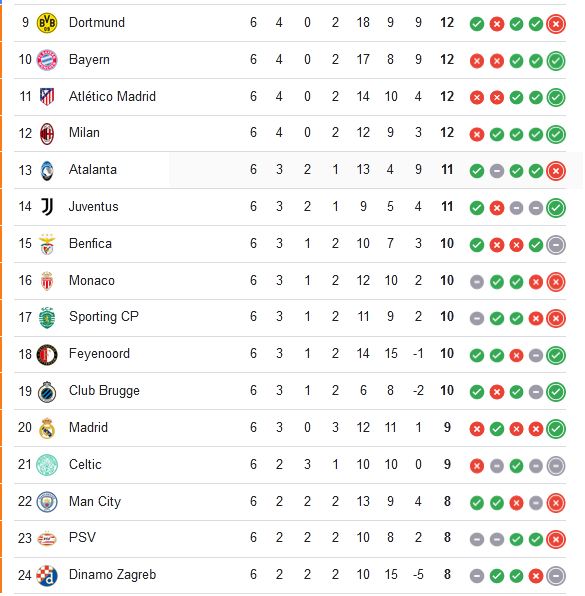
Task: Open the Club Brugge team link
Action: (x=104, y=391)
